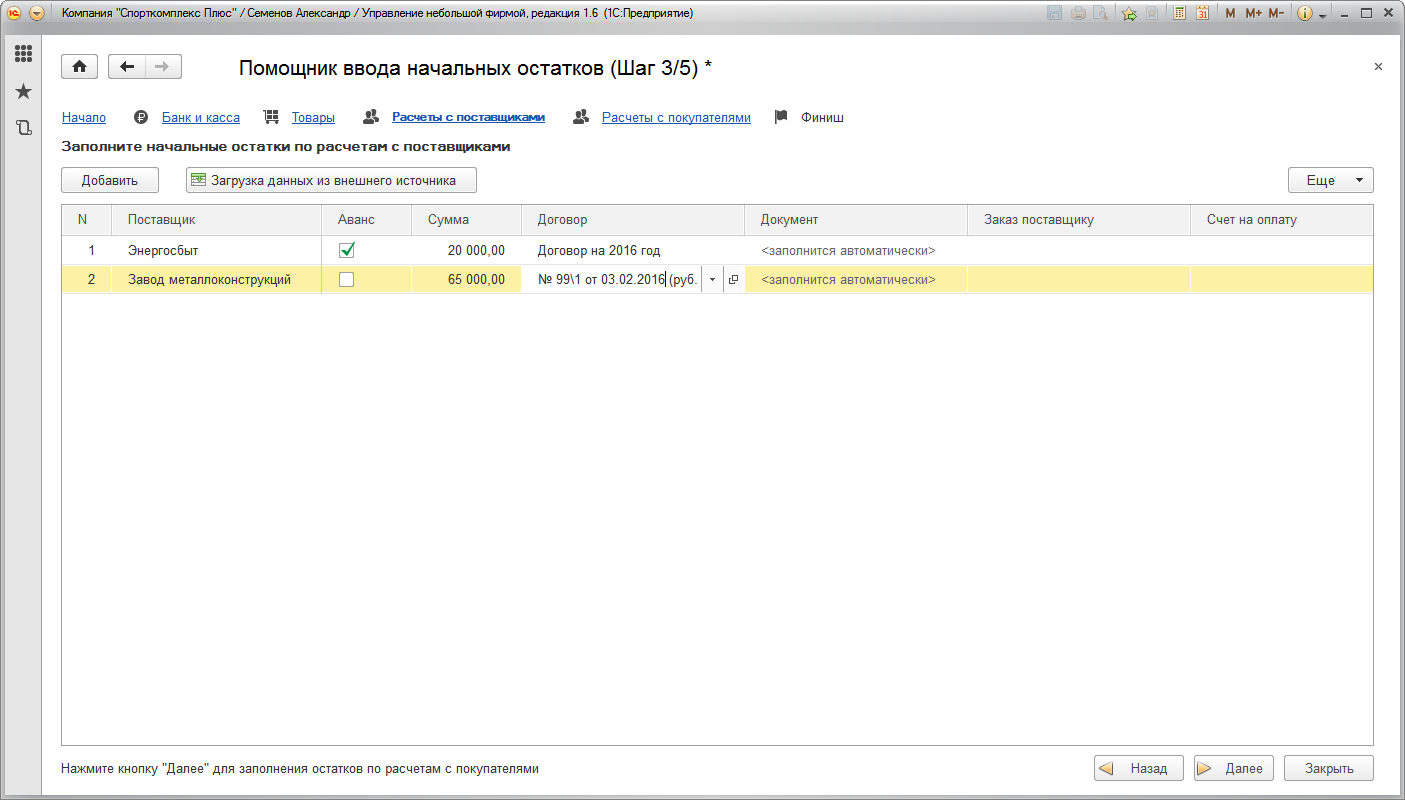Navigate back with the left arrow button

[127, 66]
